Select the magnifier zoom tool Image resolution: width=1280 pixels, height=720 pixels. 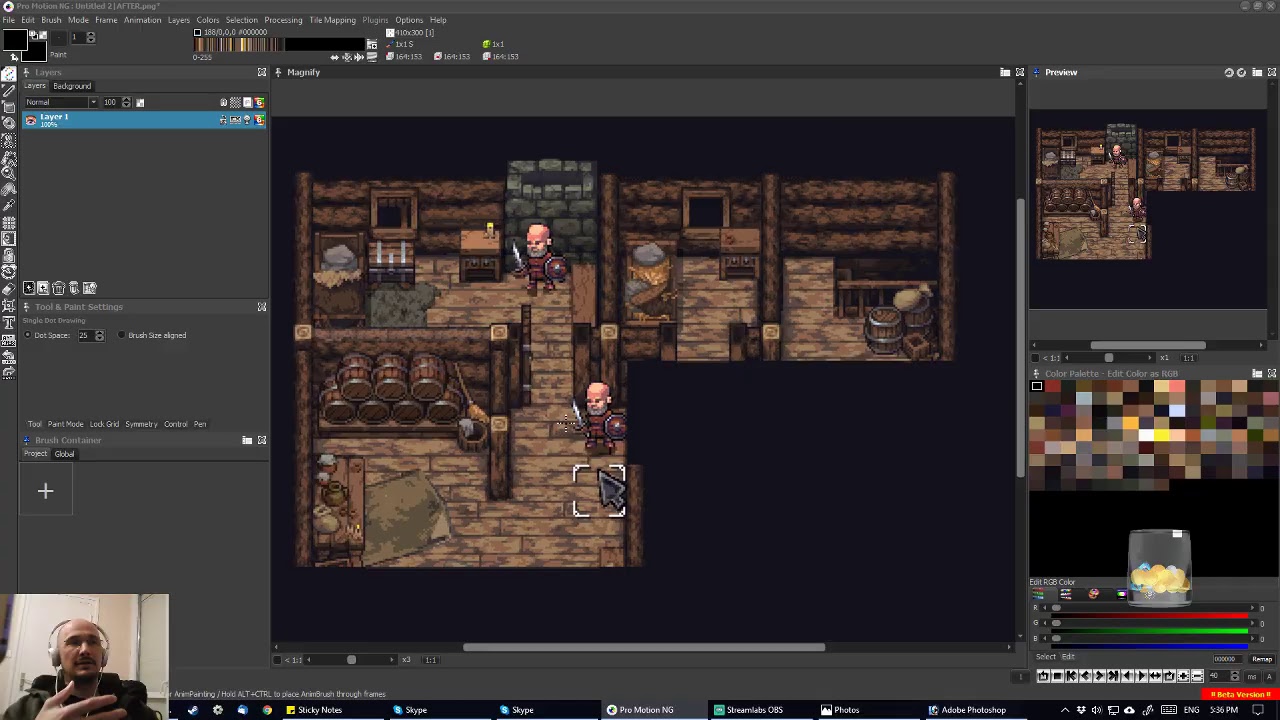coord(9,172)
